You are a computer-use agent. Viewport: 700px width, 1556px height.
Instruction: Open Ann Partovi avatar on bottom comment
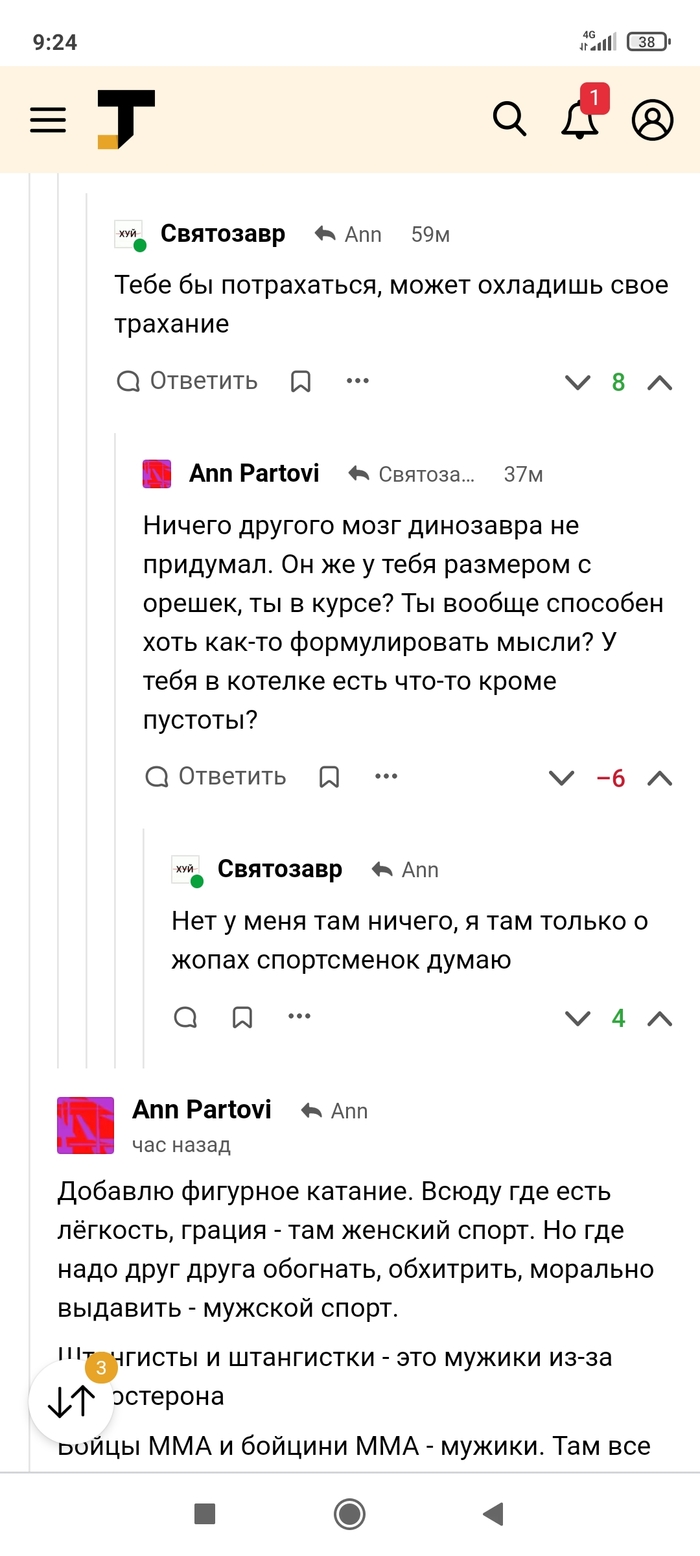pos(85,1125)
